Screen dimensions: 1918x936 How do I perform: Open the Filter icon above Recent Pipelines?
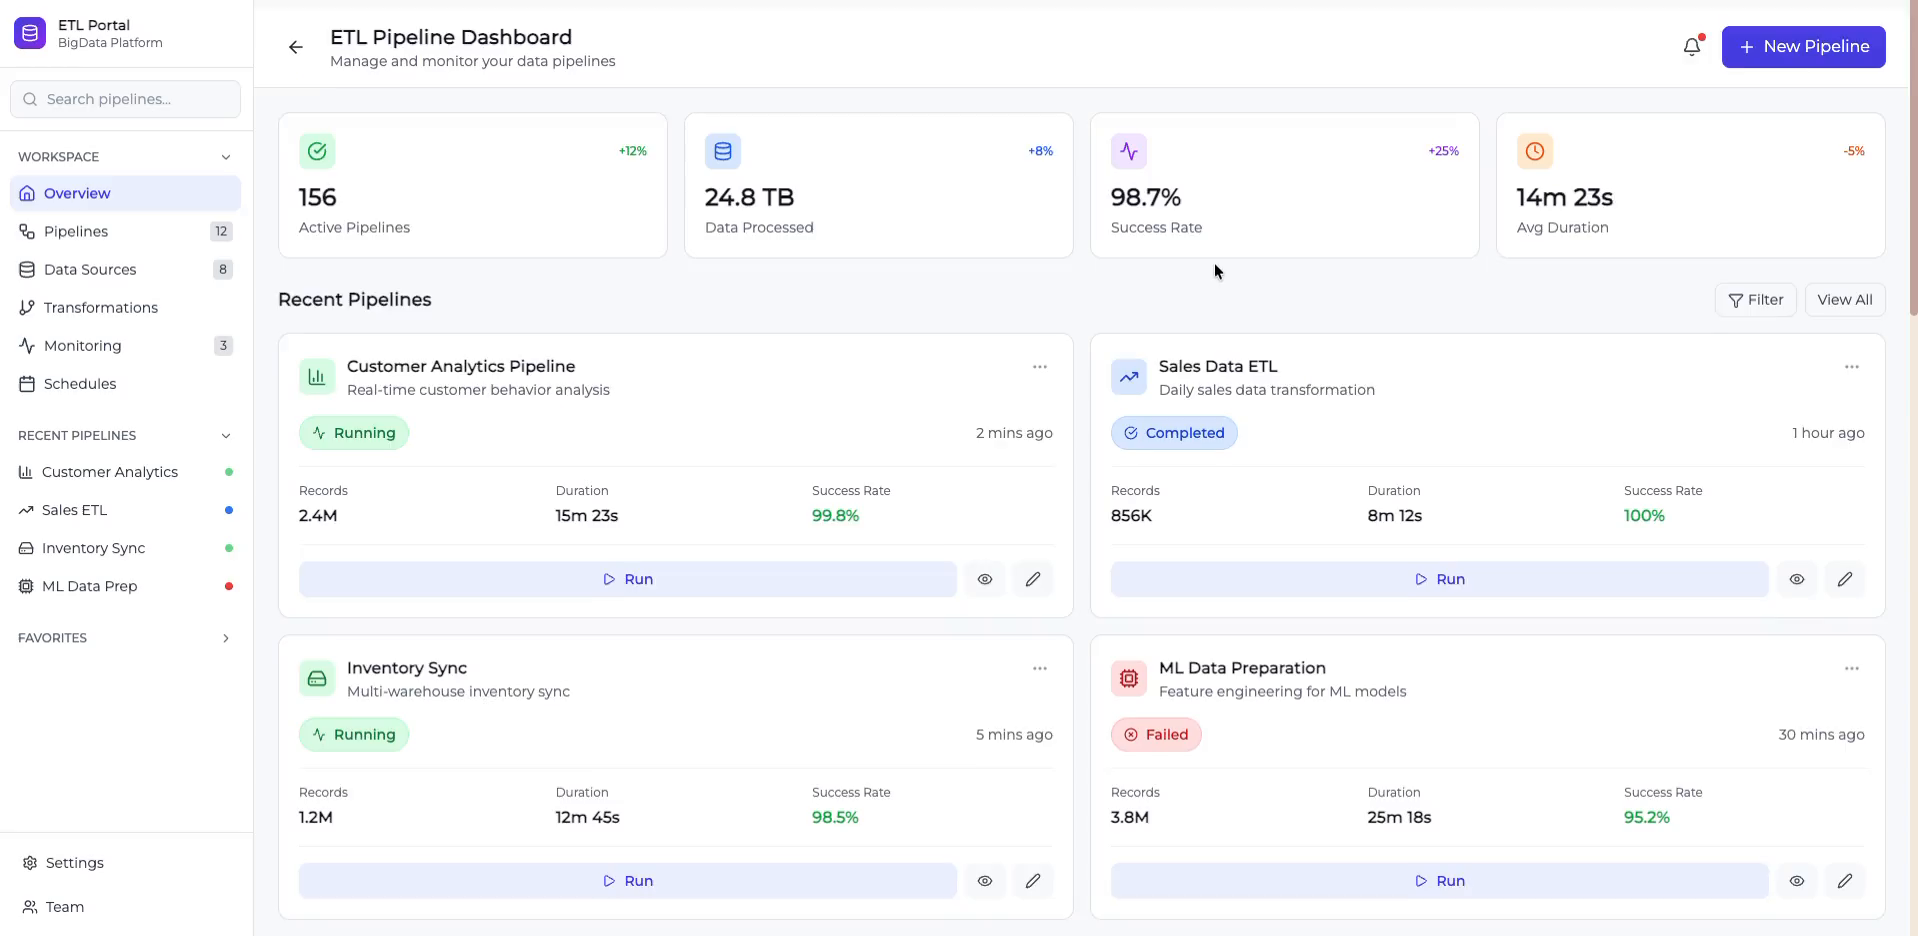pos(1735,300)
